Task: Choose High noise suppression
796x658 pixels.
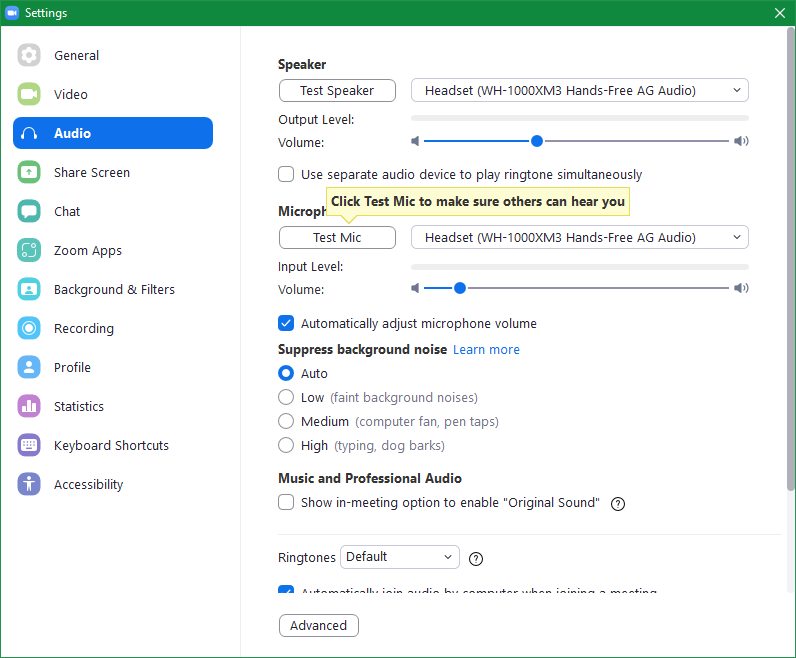Action: (286, 445)
